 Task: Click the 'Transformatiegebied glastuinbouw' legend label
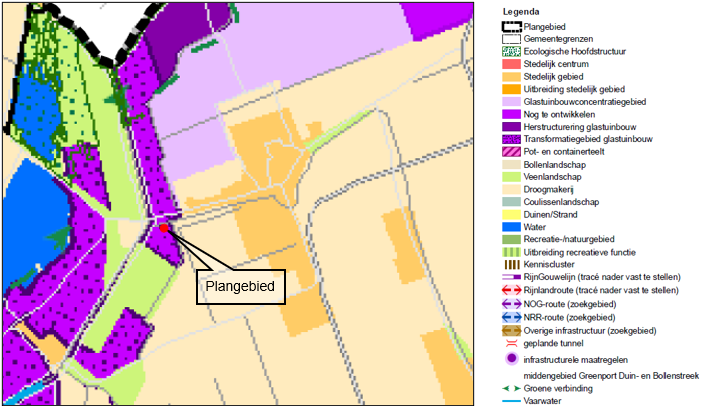(x=588, y=139)
